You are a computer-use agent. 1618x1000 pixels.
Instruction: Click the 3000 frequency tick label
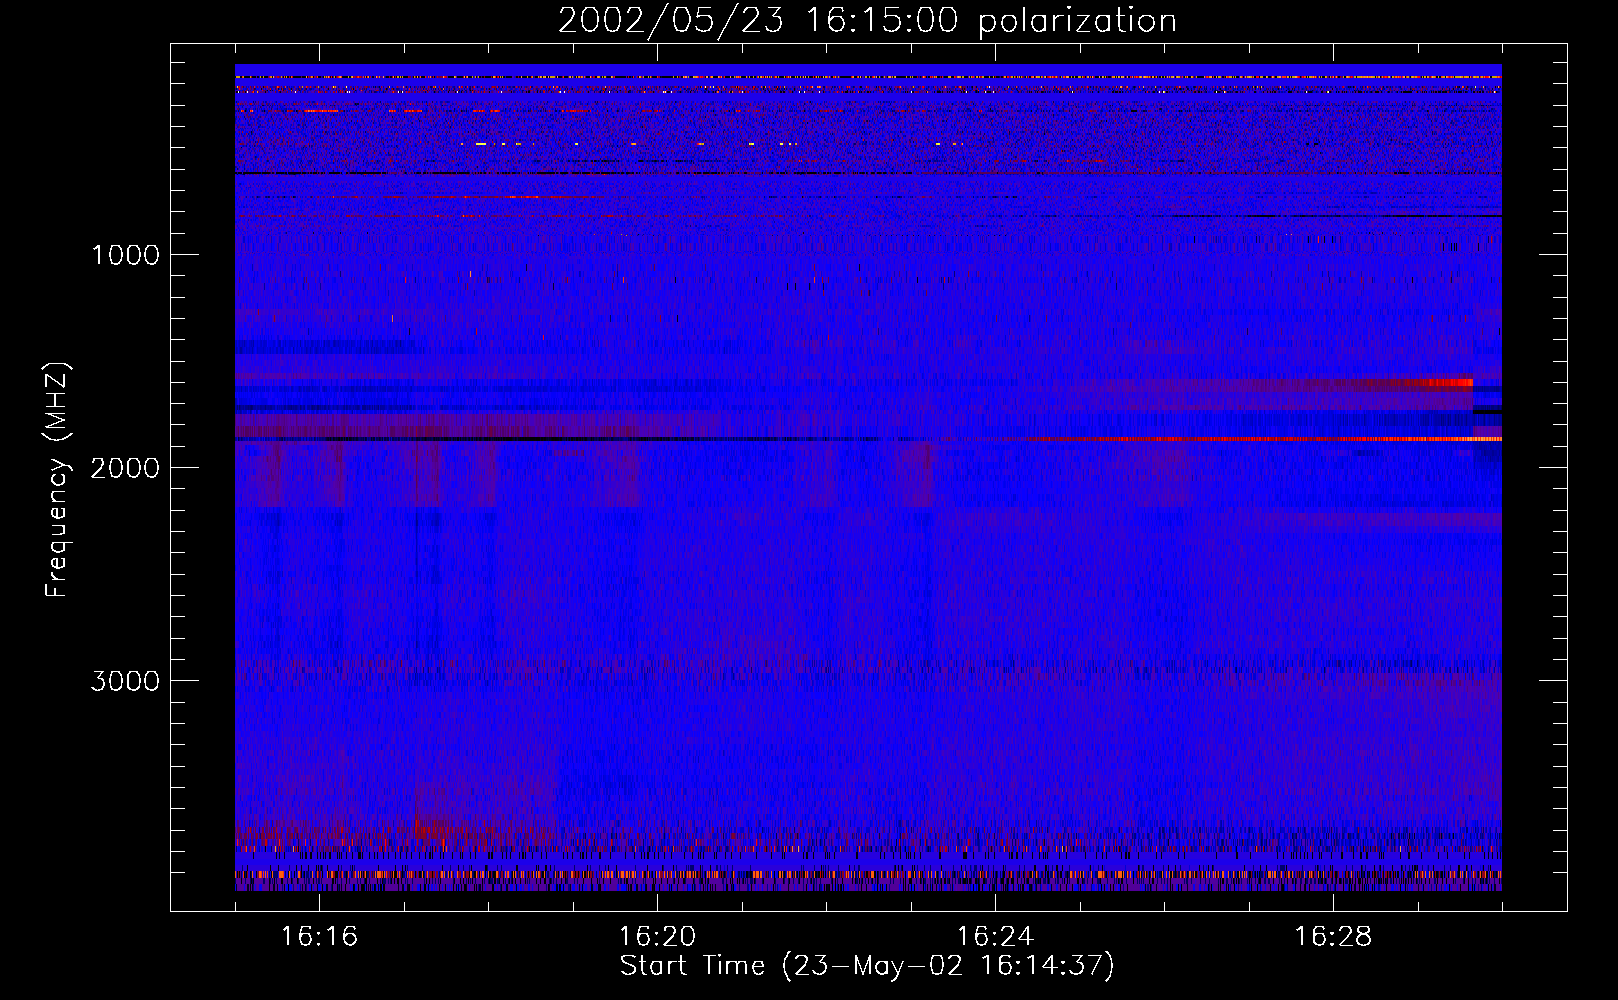click(x=125, y=681)
